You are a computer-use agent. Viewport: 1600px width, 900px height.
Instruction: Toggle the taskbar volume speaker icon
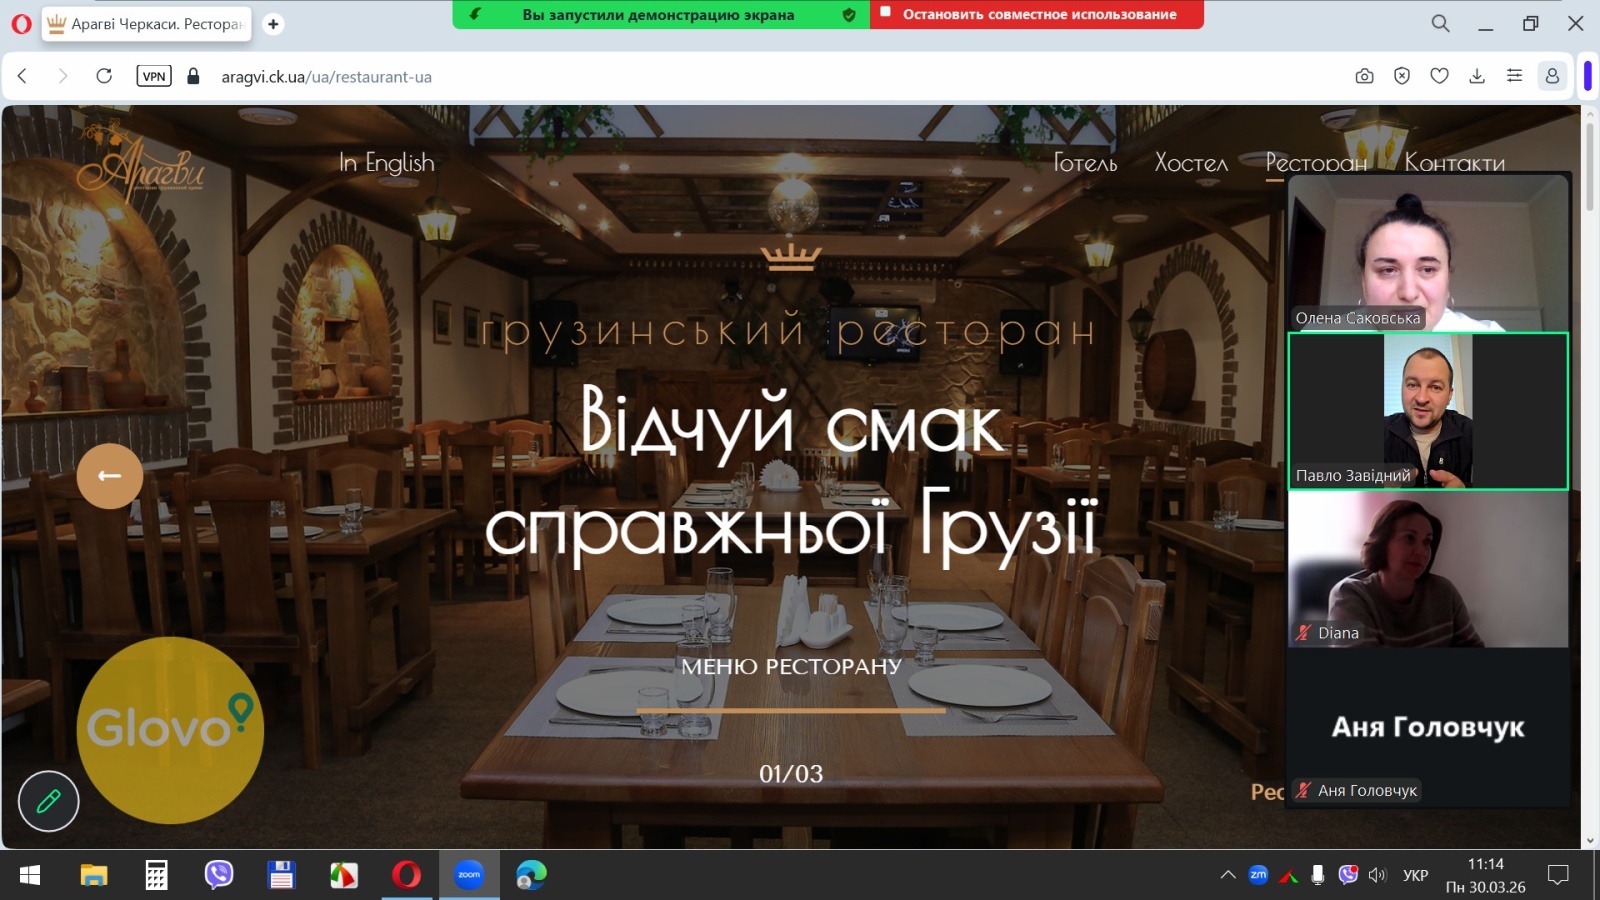point(1377,875)
